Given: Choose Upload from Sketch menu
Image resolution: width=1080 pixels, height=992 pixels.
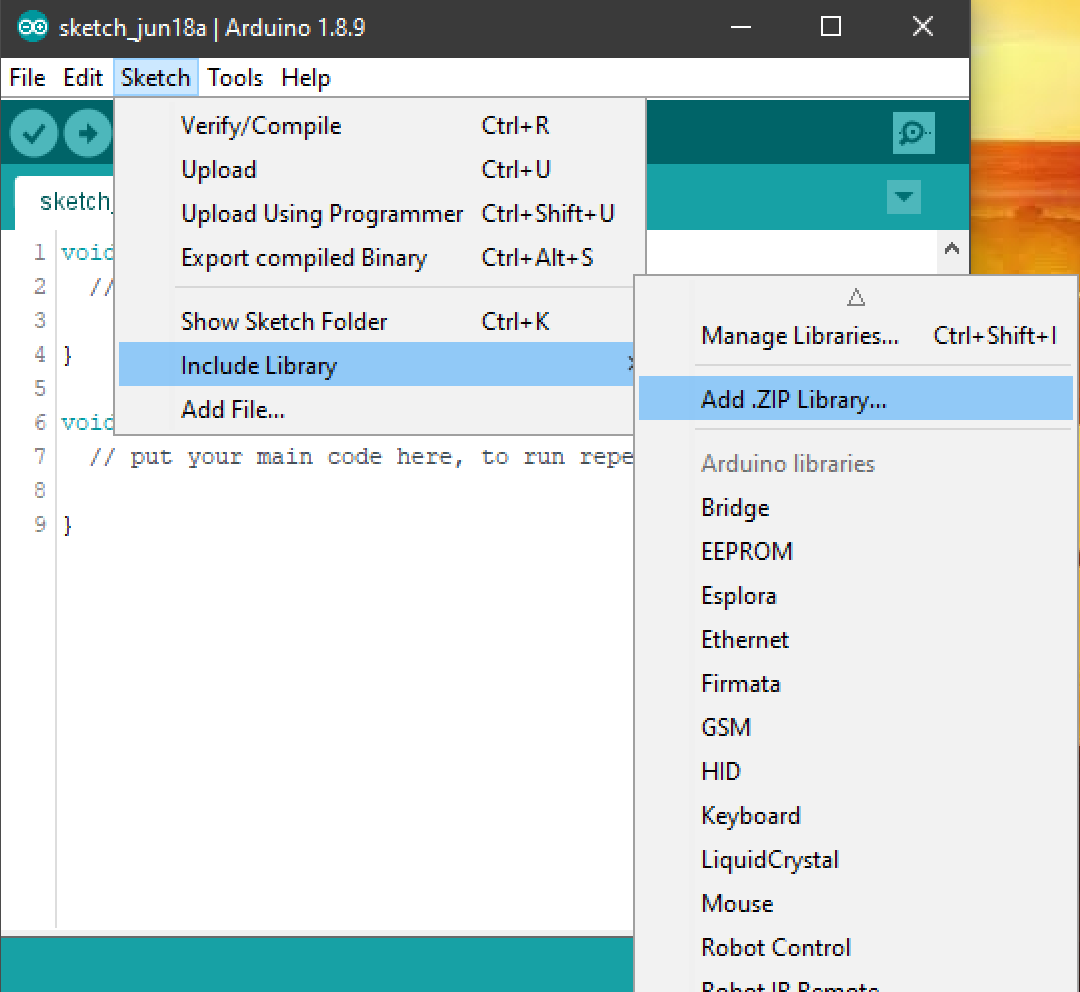Looking at the screenshot, I should pos(376,170).
